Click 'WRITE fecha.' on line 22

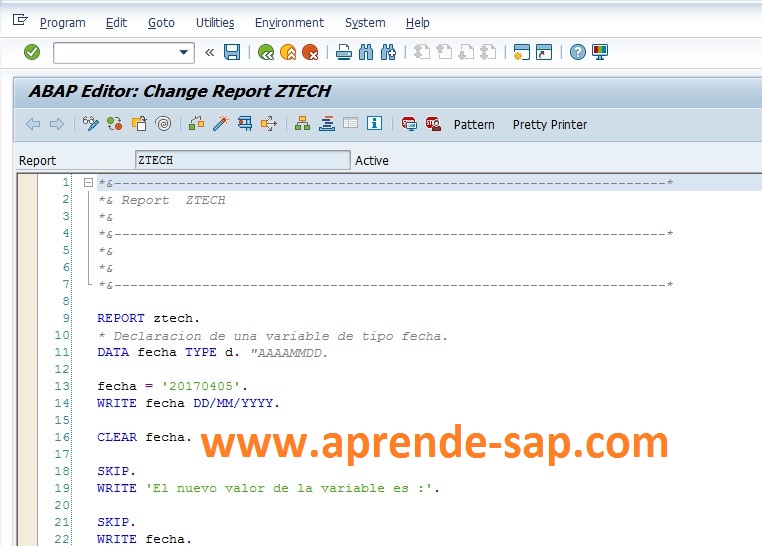[144, 539]
